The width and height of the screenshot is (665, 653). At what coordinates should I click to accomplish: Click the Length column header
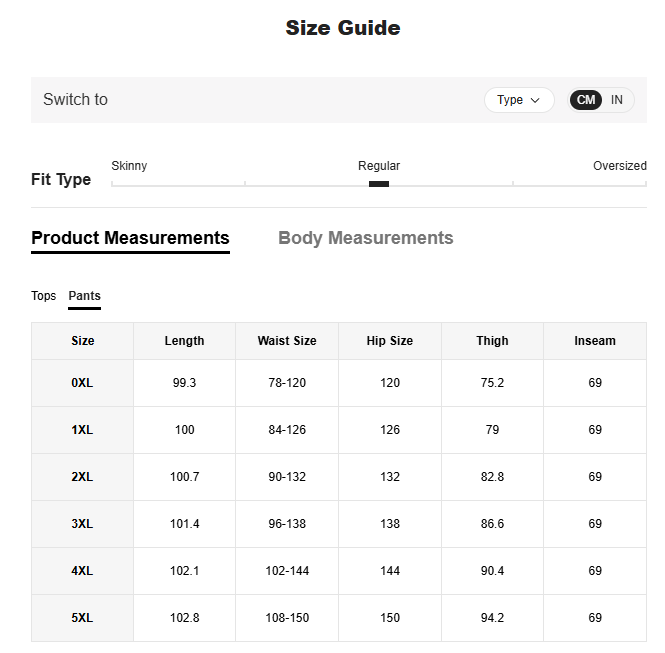(x=184, y=341)
